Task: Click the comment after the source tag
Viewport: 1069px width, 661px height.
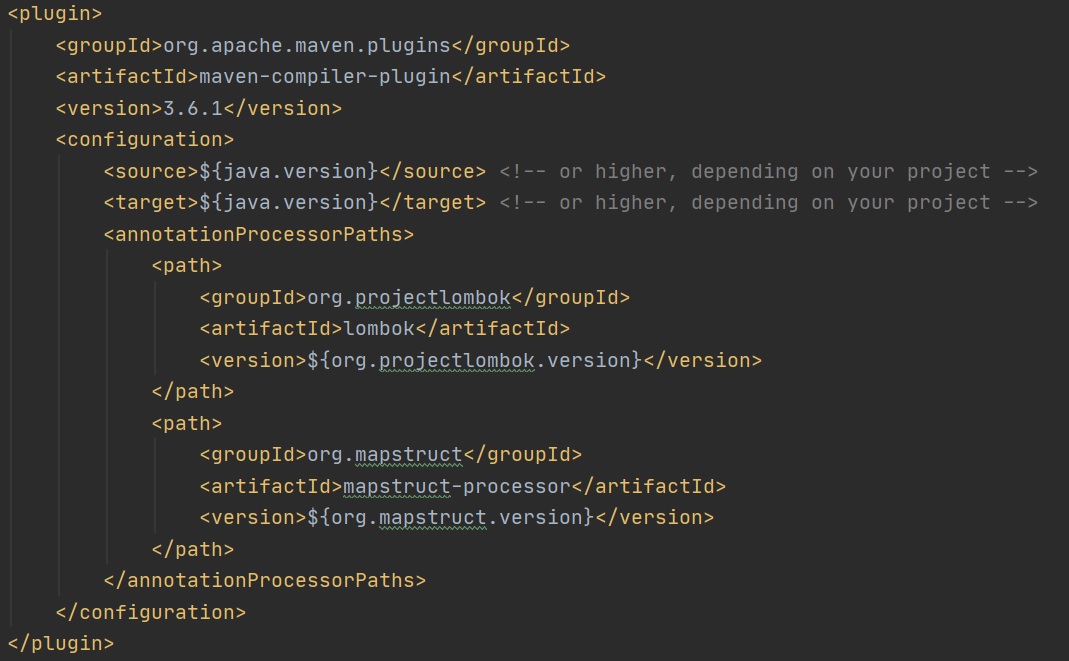Action: 768,171
